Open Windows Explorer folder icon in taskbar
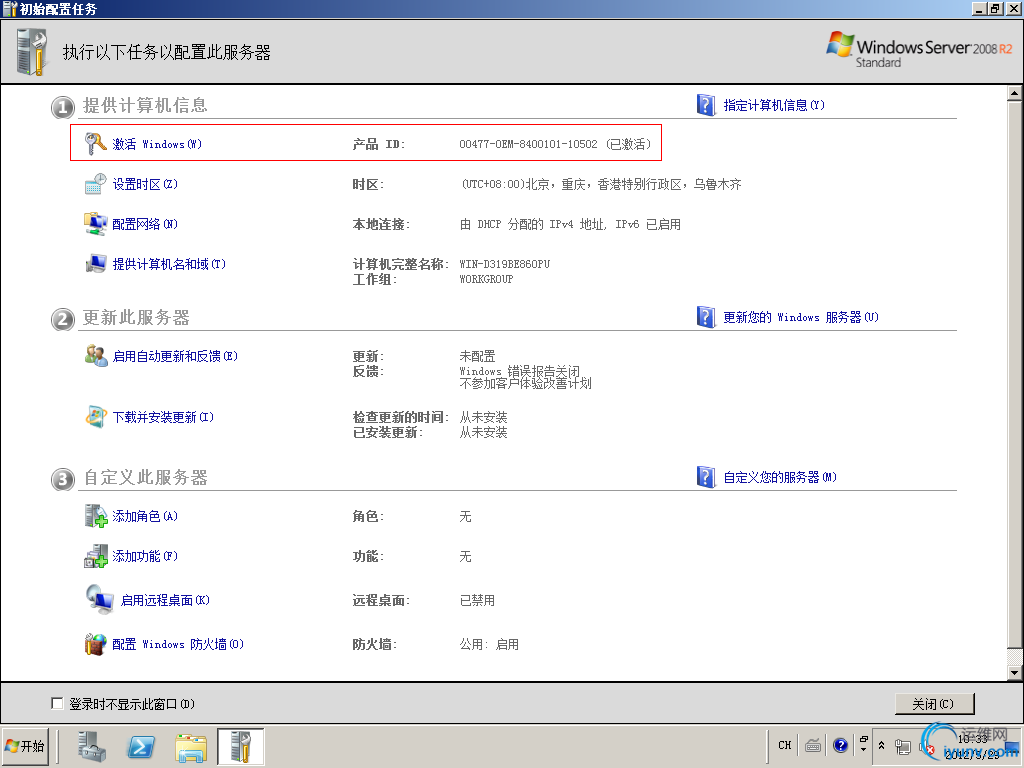 click(x=190, y=747)
